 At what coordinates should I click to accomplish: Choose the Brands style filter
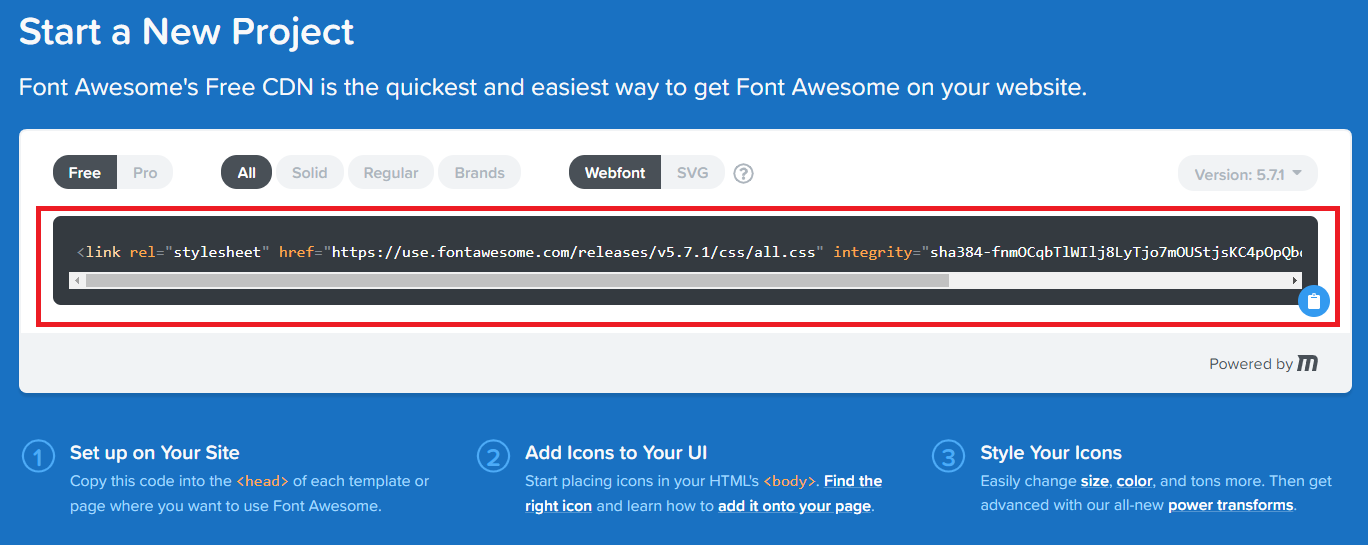(x=480, y=173)
